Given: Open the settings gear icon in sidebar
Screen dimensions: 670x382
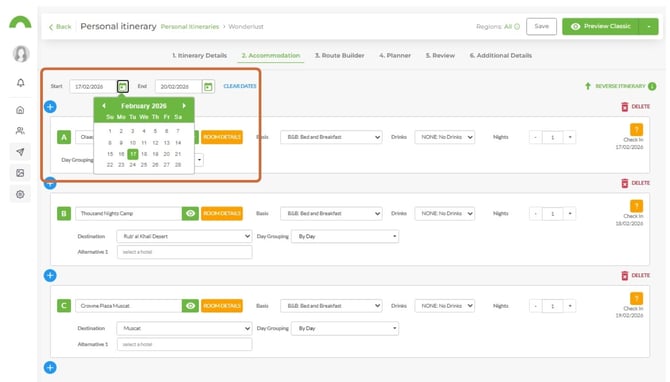Looking at the screenshot, I should [20, 194].
